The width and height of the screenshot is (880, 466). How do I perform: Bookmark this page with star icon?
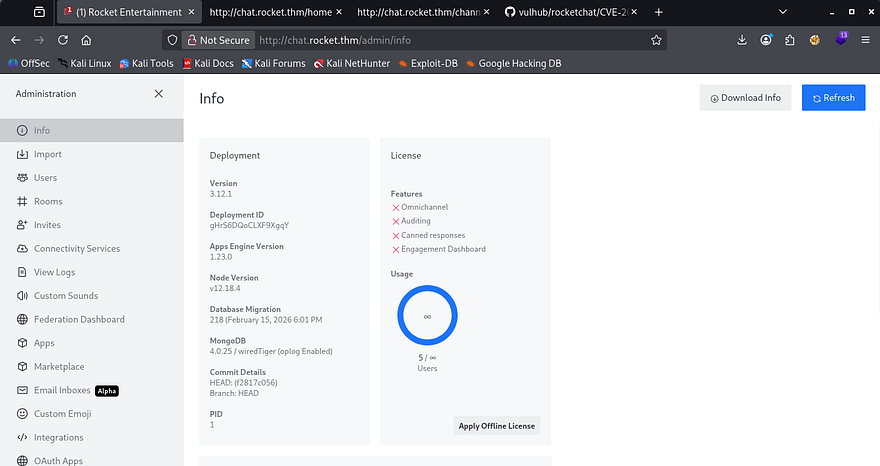point(656,40)
